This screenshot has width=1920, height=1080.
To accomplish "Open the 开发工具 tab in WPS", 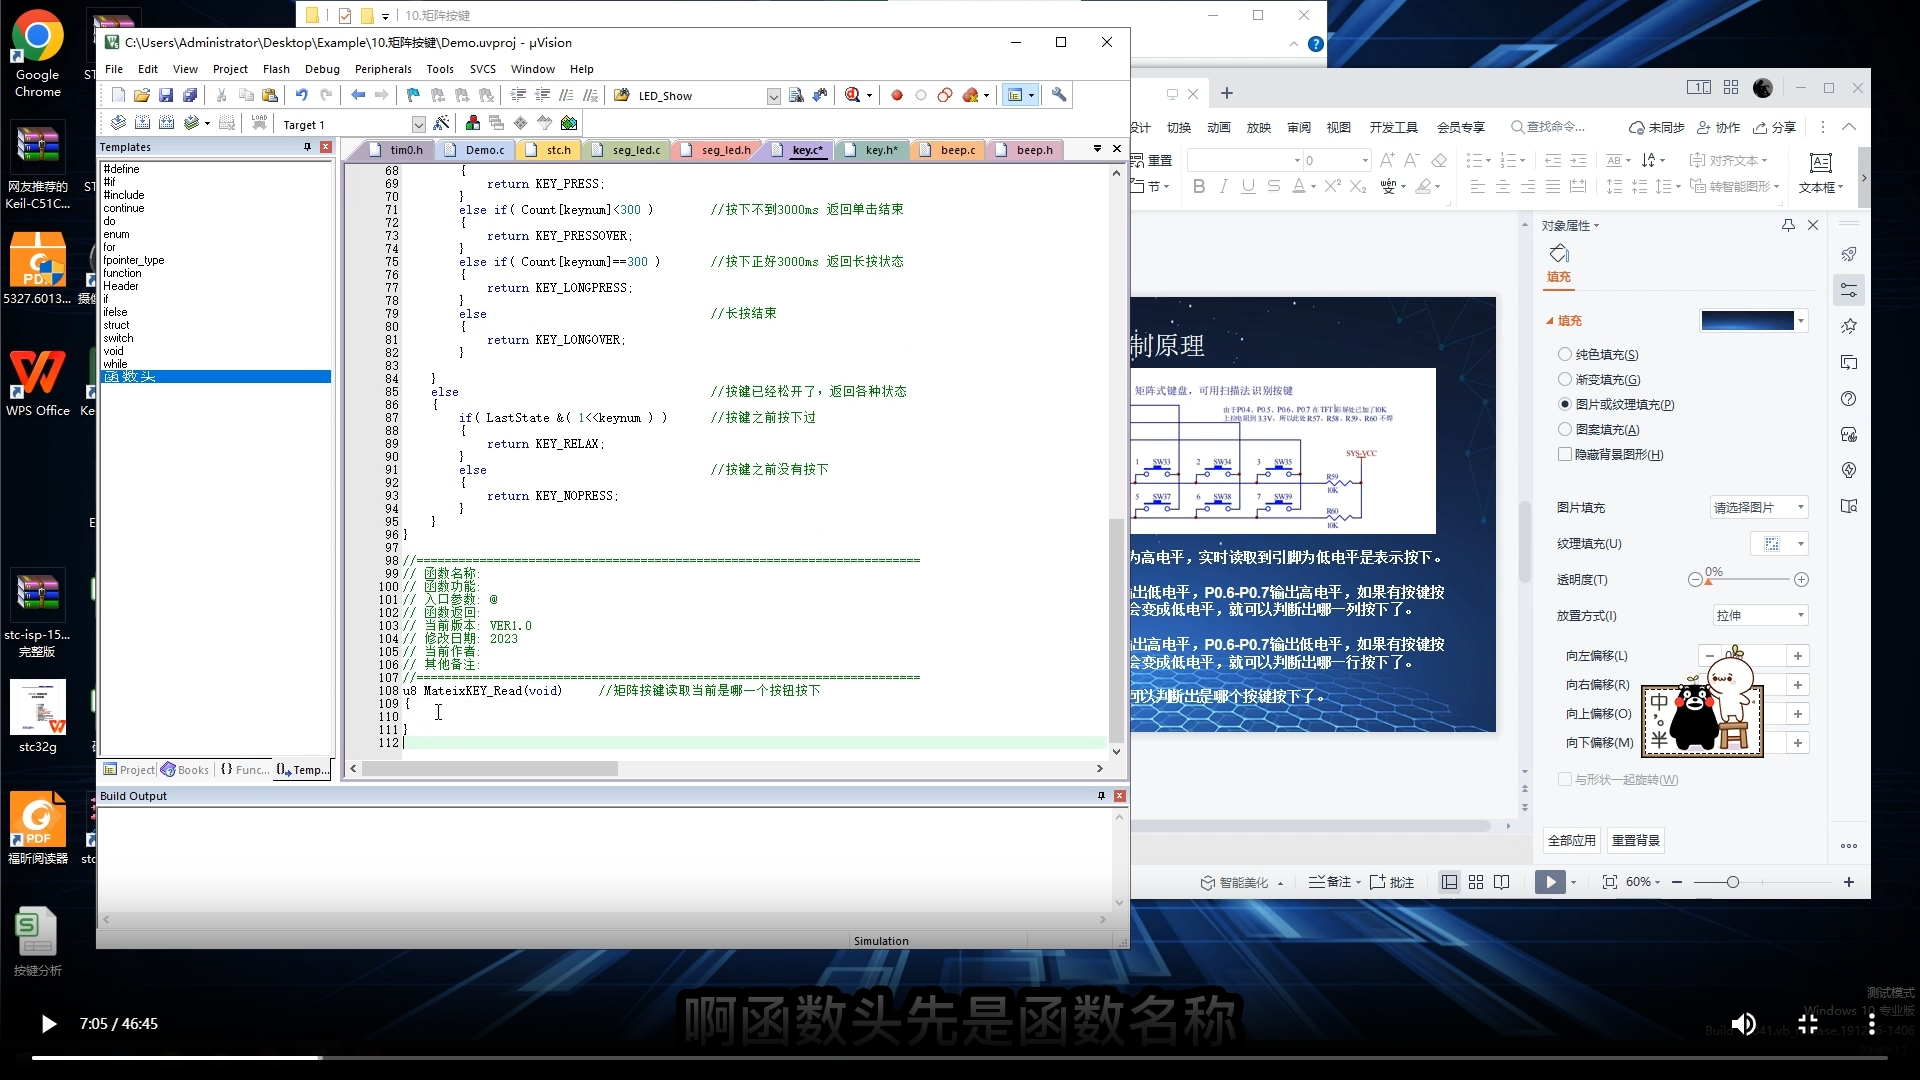I will pyautogui.click(x=1394, y=127).
